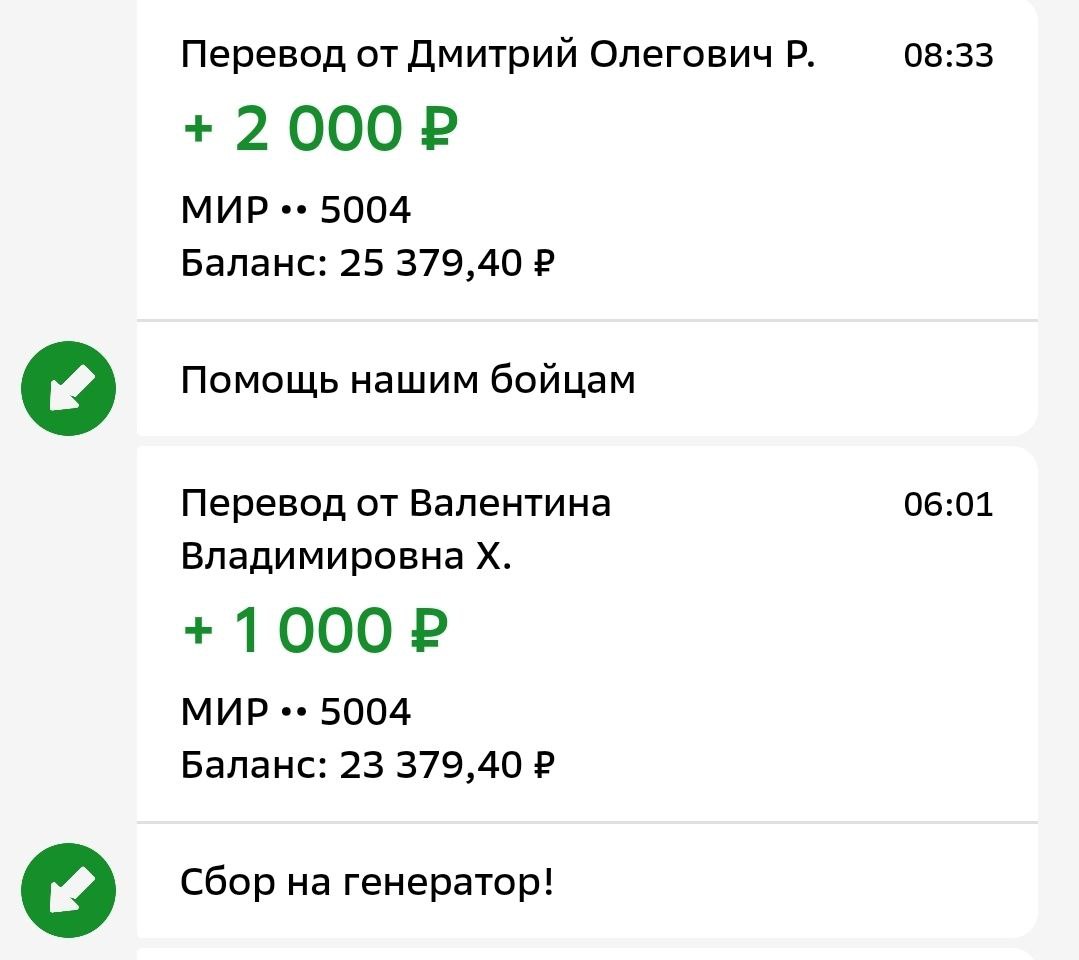Tap the green plus sign before 2 000
The width and height of the screenshot is (1079, 960).
click(x=198, y=129)
